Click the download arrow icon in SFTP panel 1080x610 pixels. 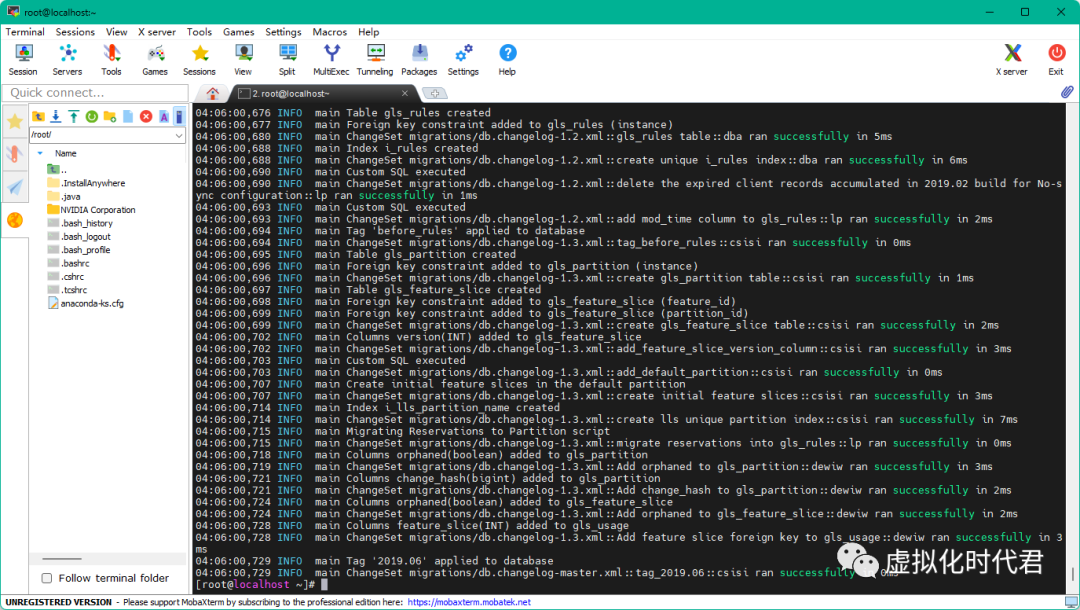pyautogui.click(x=56, y=117)
